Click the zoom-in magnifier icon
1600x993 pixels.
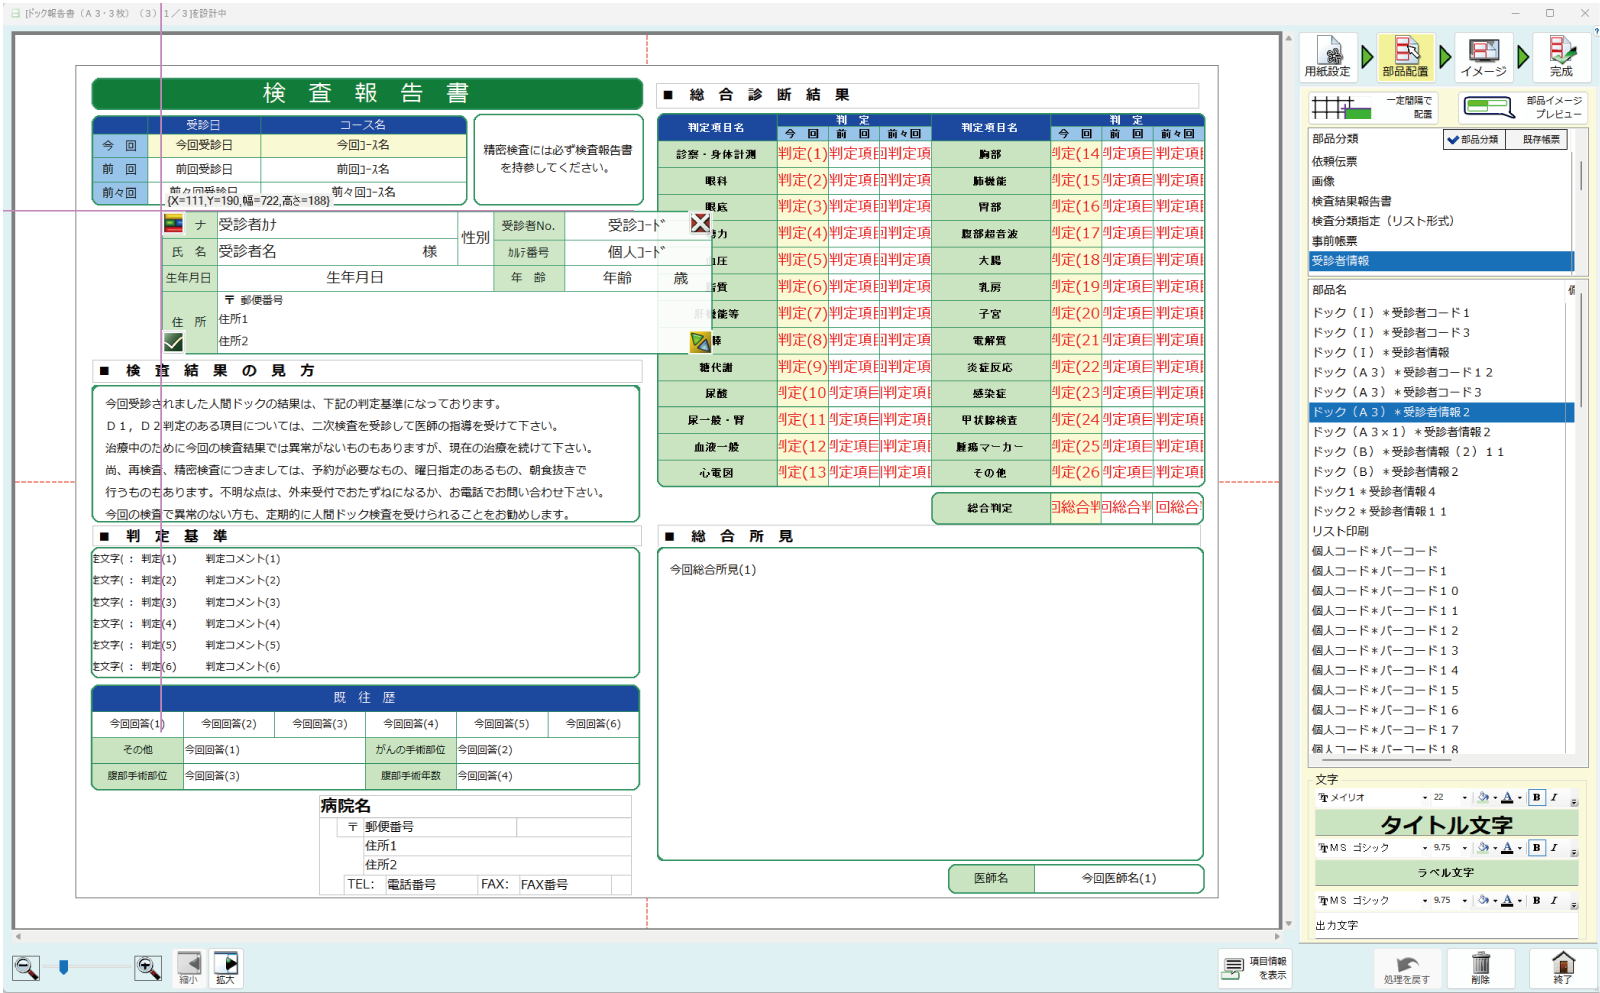(148, 967)
